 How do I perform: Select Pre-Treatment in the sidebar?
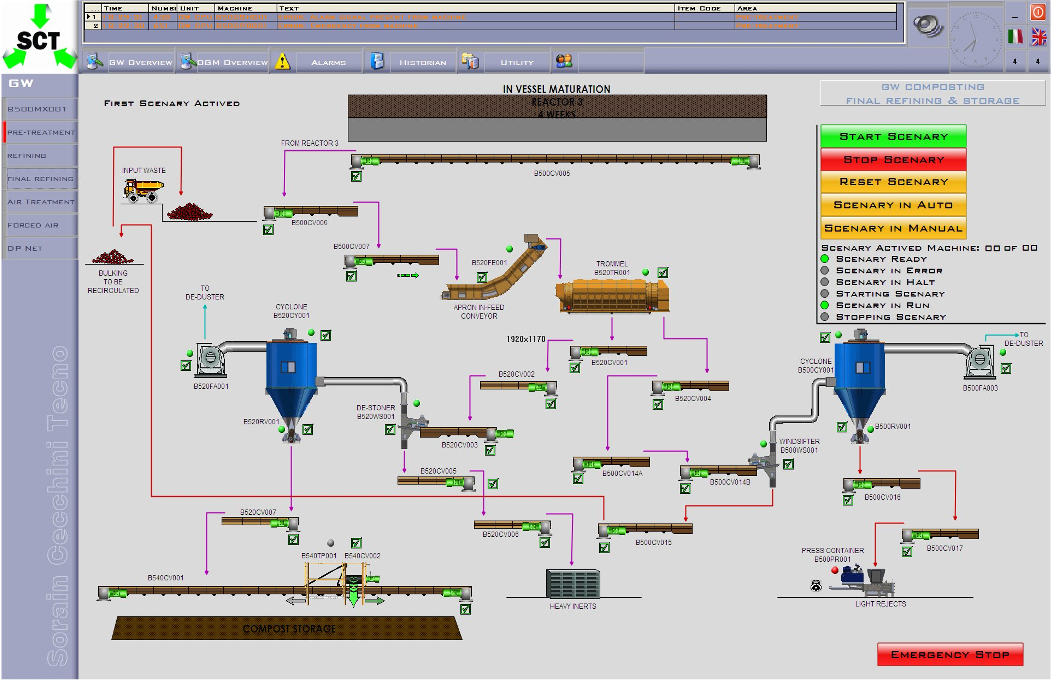tap(40, 132)
